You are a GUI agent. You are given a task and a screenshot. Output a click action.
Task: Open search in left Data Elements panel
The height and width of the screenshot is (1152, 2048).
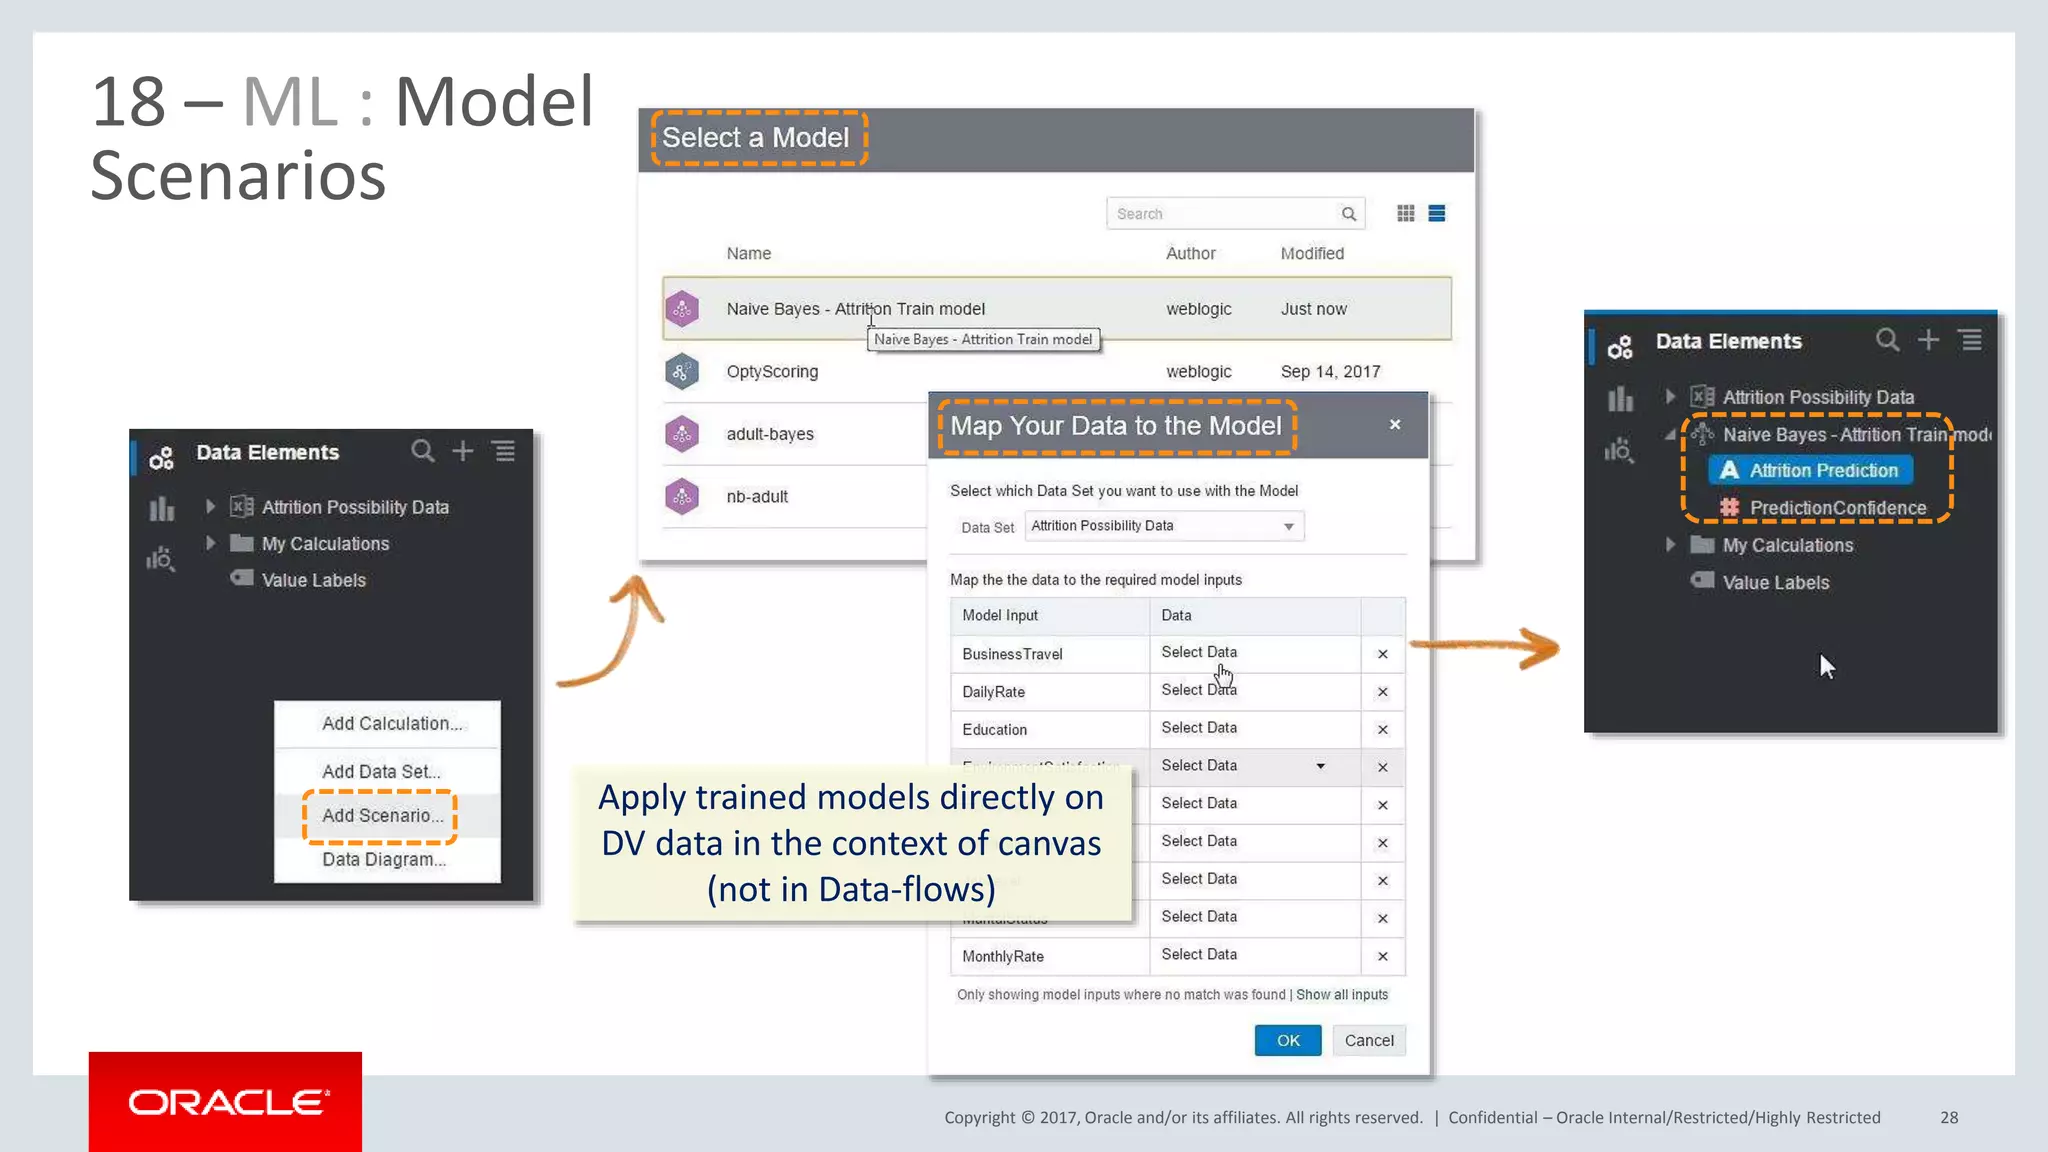[423, 452]
